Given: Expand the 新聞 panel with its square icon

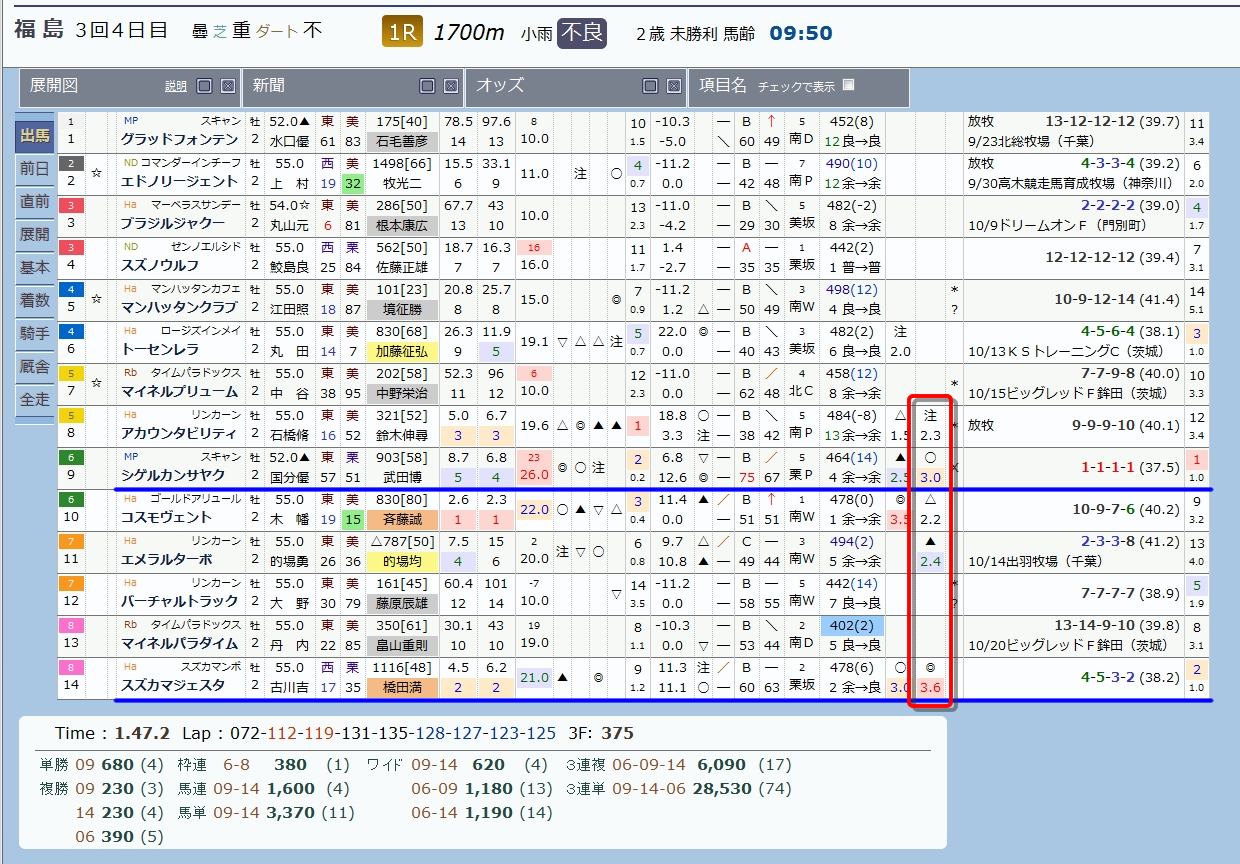Looking at the screenshot, I should click(427, 86).
